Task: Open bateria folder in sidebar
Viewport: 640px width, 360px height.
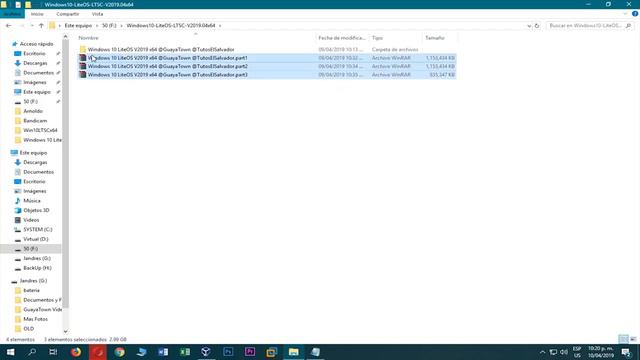Action: pos(31,290)
